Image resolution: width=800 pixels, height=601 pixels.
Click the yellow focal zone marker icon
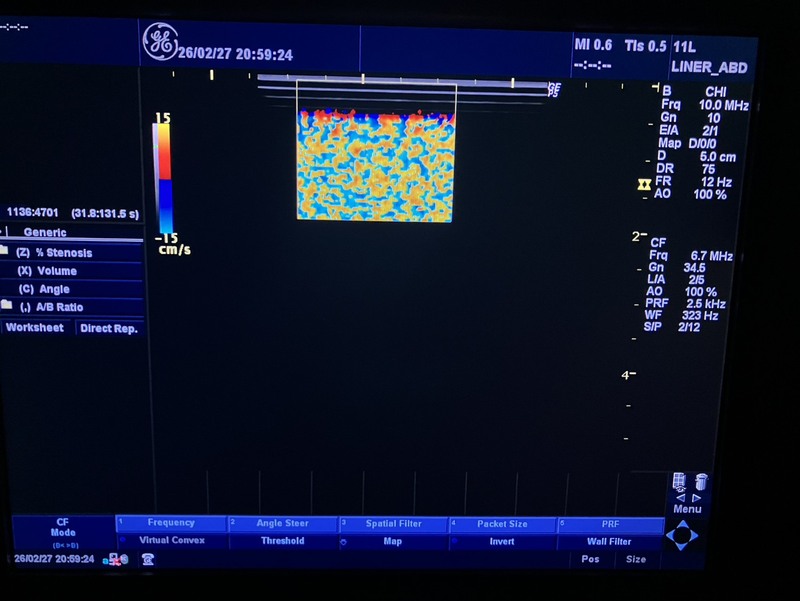click(x=644, y=184)
